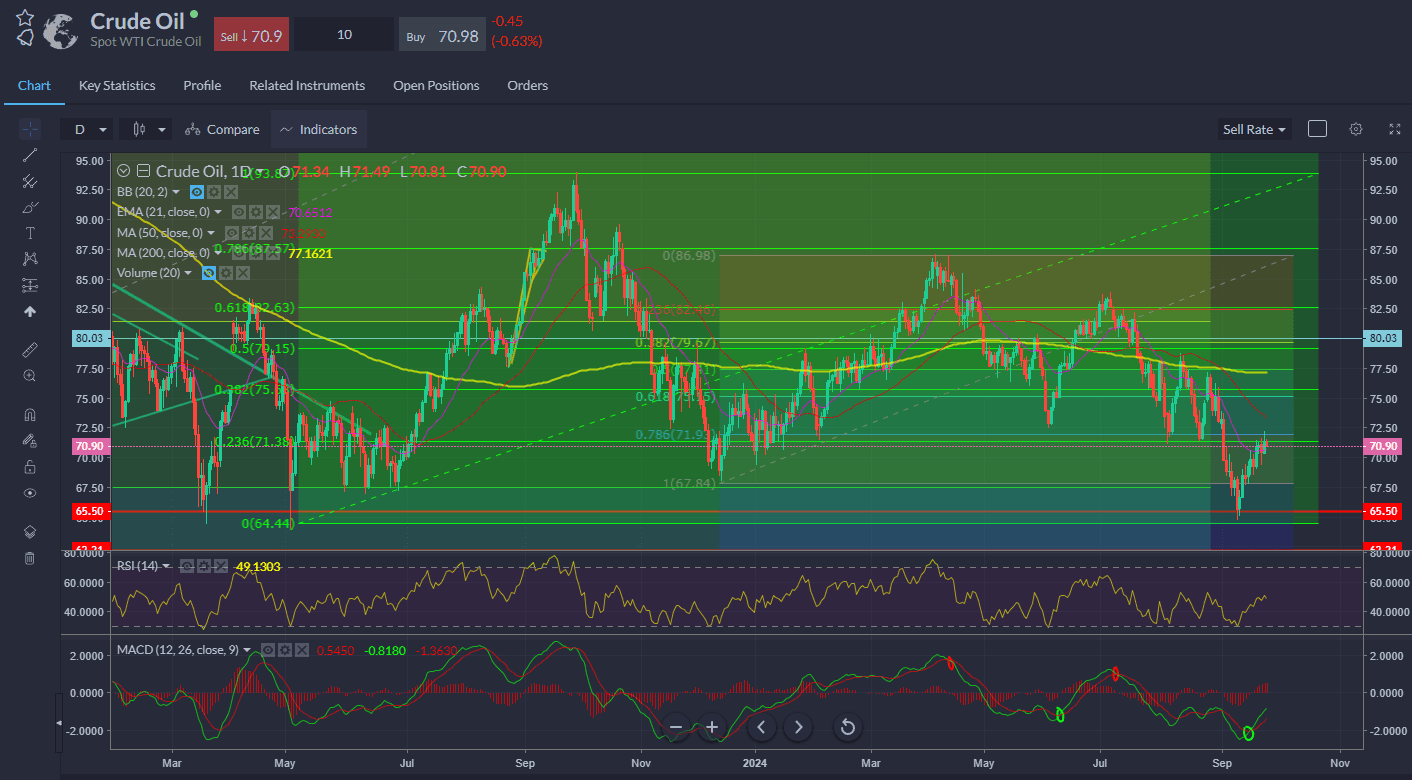Toggle lock on all drawings
Image resolution: width=1412 pixels, height=780 pixels.
click(x=30, y=467)
